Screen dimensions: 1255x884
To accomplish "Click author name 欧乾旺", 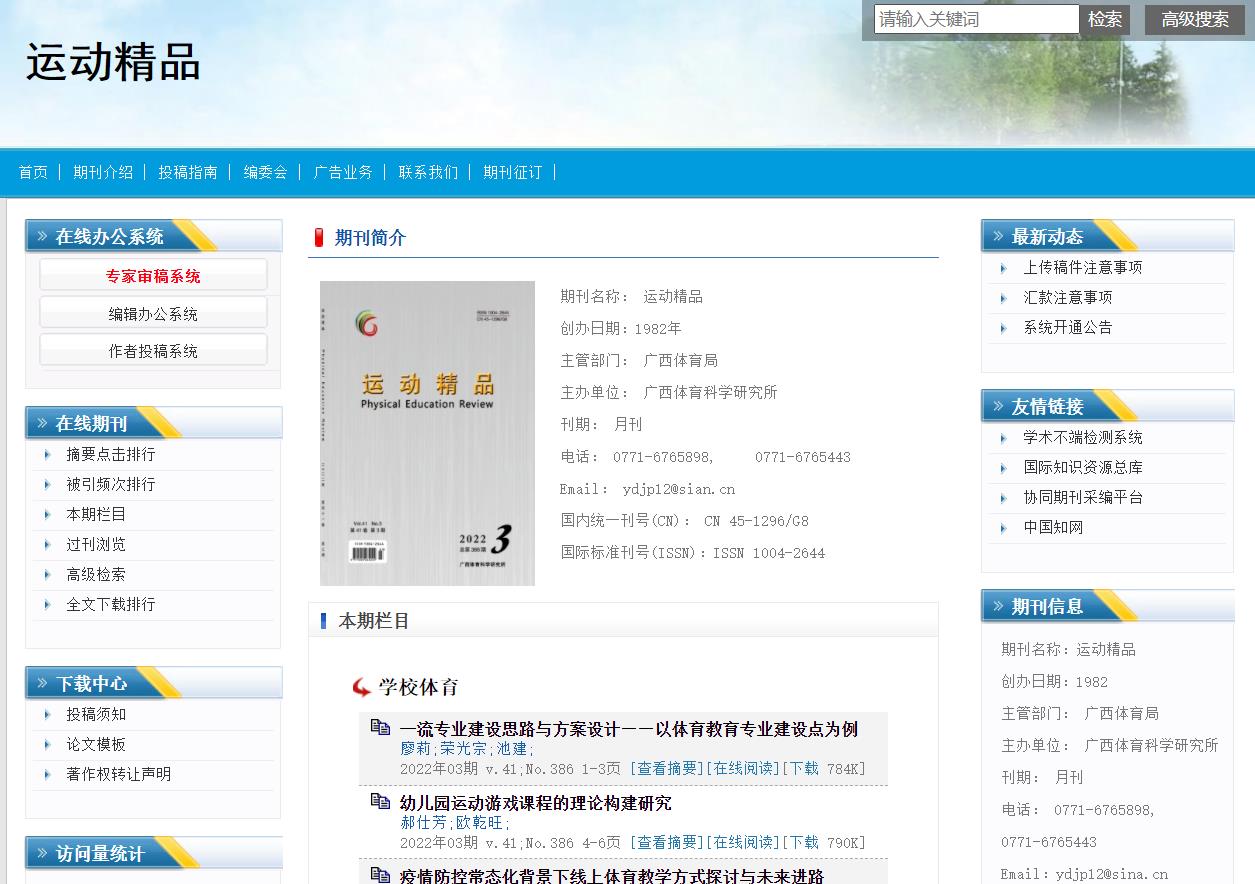I will pyautogui.click(x=479, y=823).
